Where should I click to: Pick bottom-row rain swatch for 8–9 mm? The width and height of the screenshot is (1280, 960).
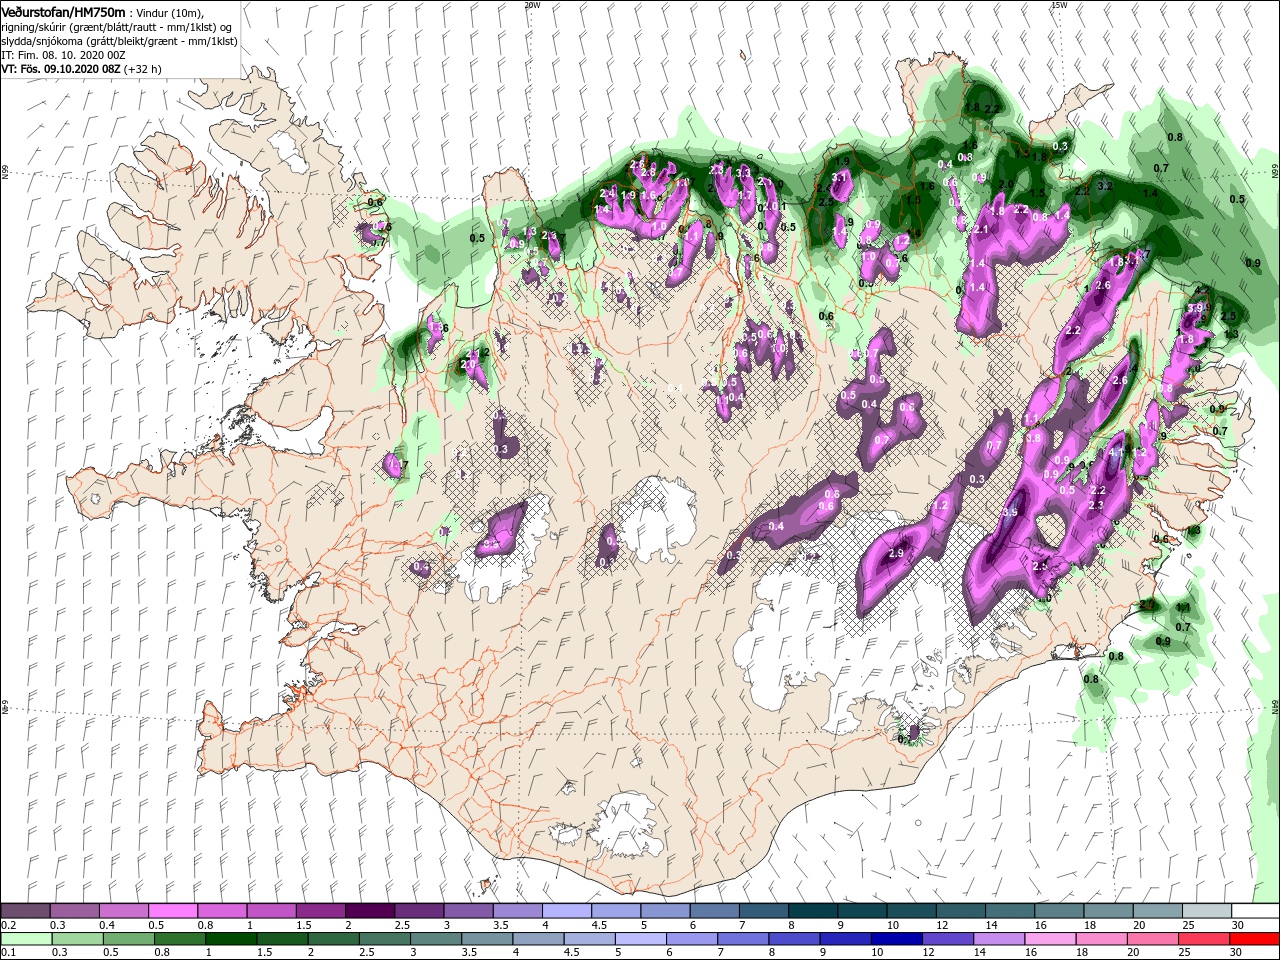click(x=793, y=939)
